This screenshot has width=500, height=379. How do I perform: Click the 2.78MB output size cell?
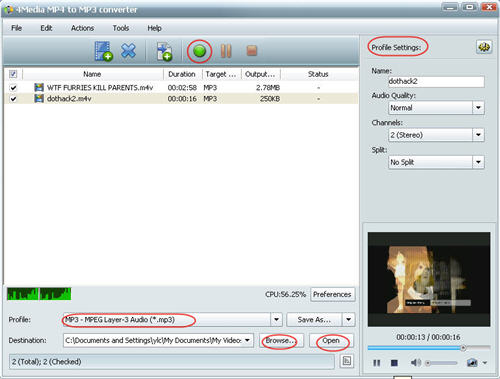[x=268, y=88]
